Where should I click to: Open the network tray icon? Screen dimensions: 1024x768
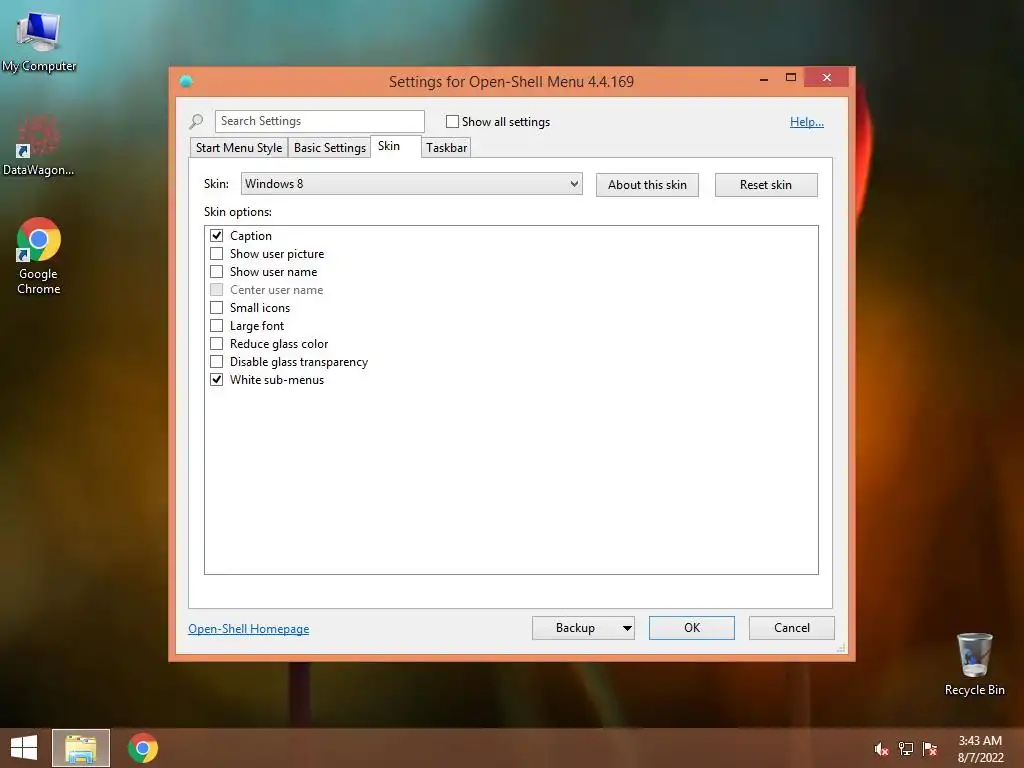point(906,749)
